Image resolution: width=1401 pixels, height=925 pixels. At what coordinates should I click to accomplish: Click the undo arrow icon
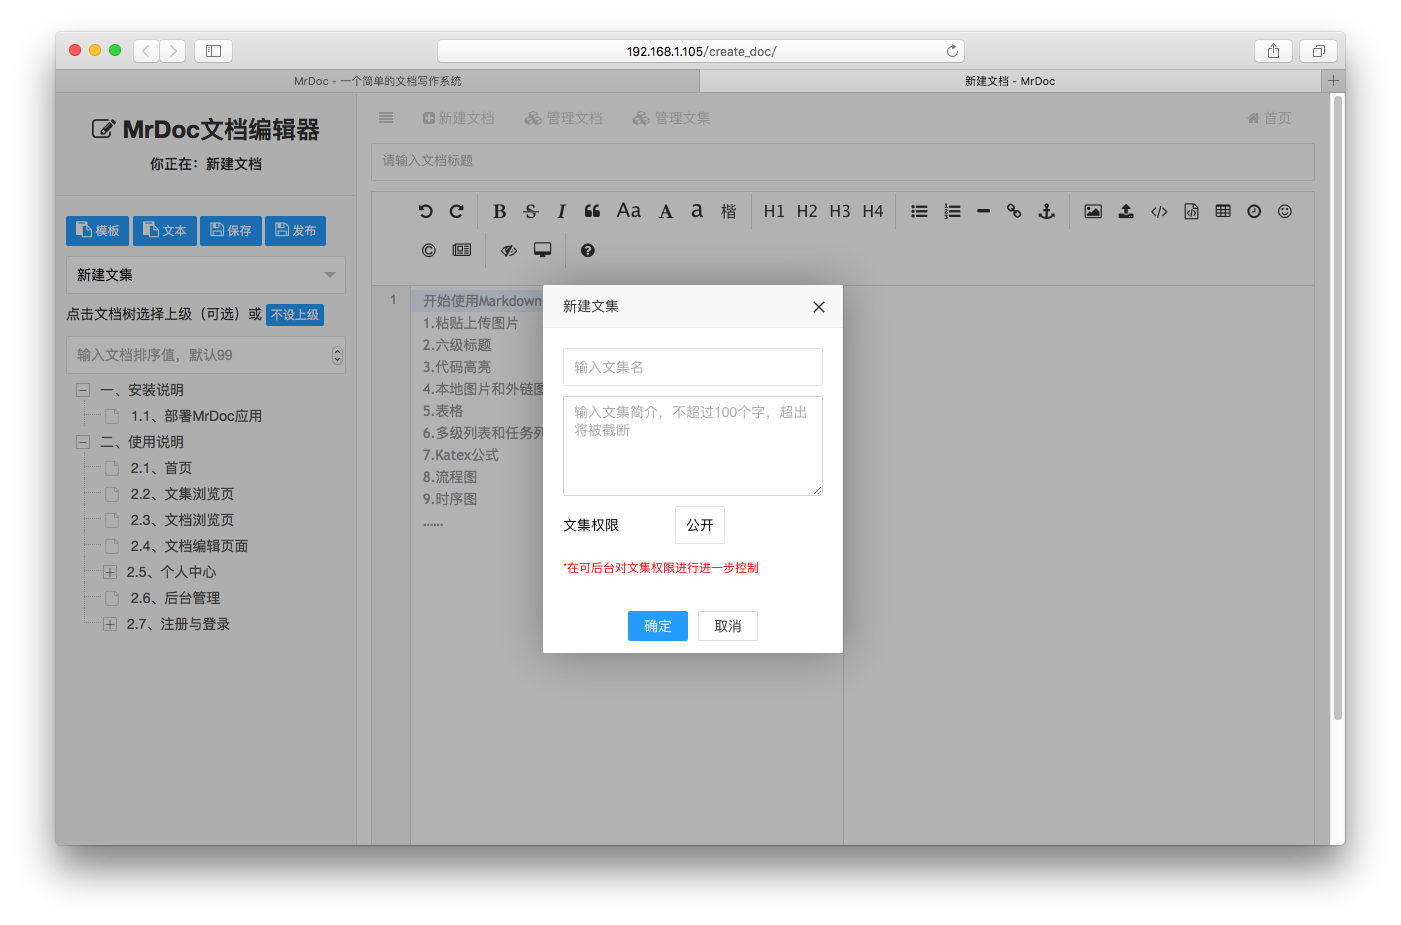(x=425, y=211)
